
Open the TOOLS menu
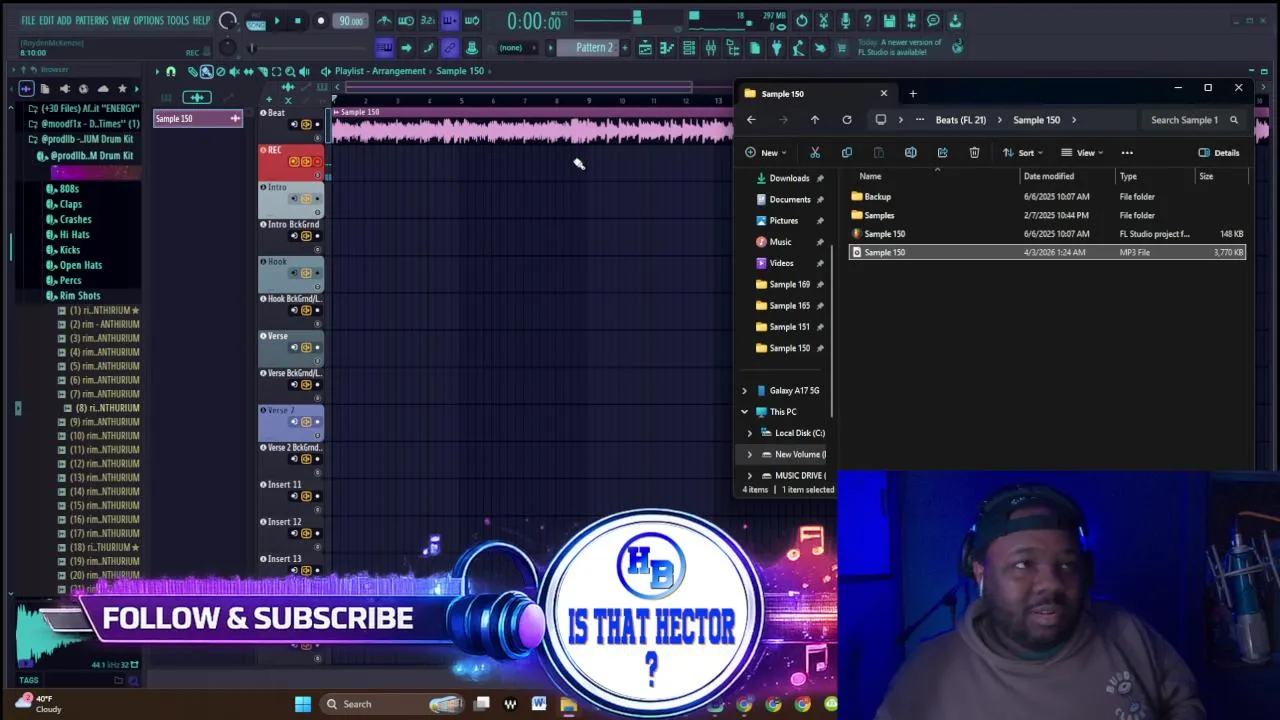pos(177,20)
